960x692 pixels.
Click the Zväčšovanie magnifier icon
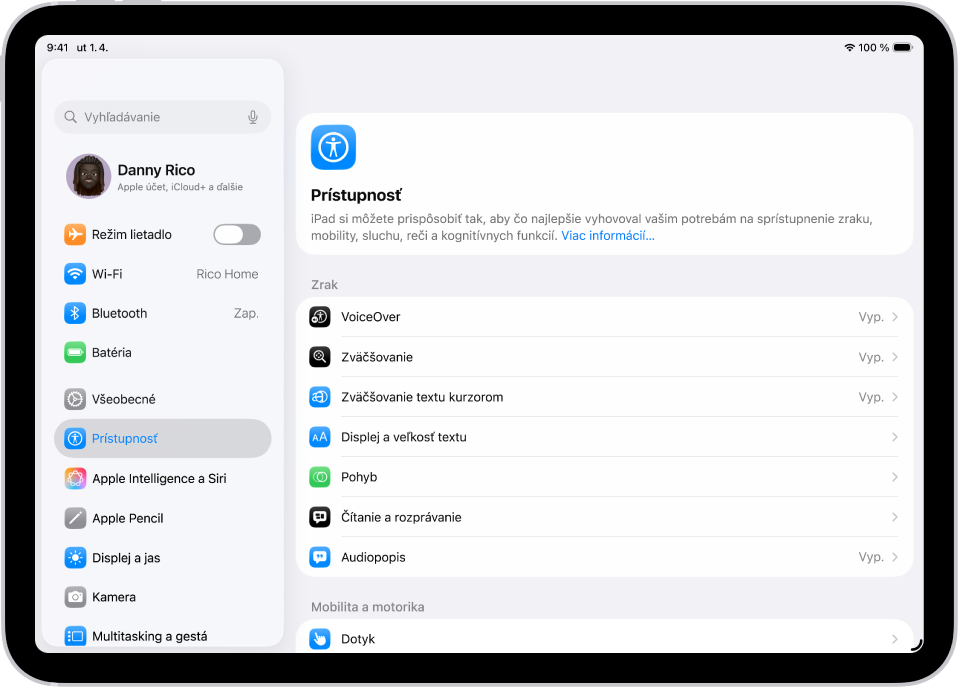point(320,357)
